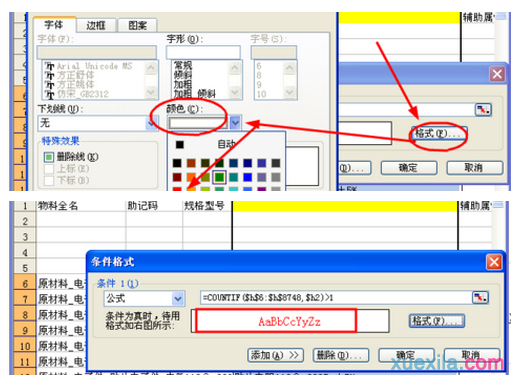Click the range selector icon beside COUNTIF formula

(480, 297)
